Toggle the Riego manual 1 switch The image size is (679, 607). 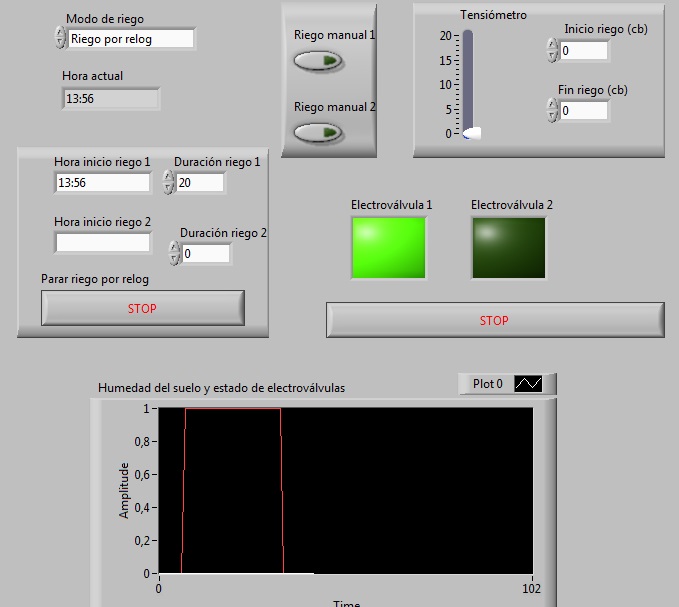coord(318,61)
